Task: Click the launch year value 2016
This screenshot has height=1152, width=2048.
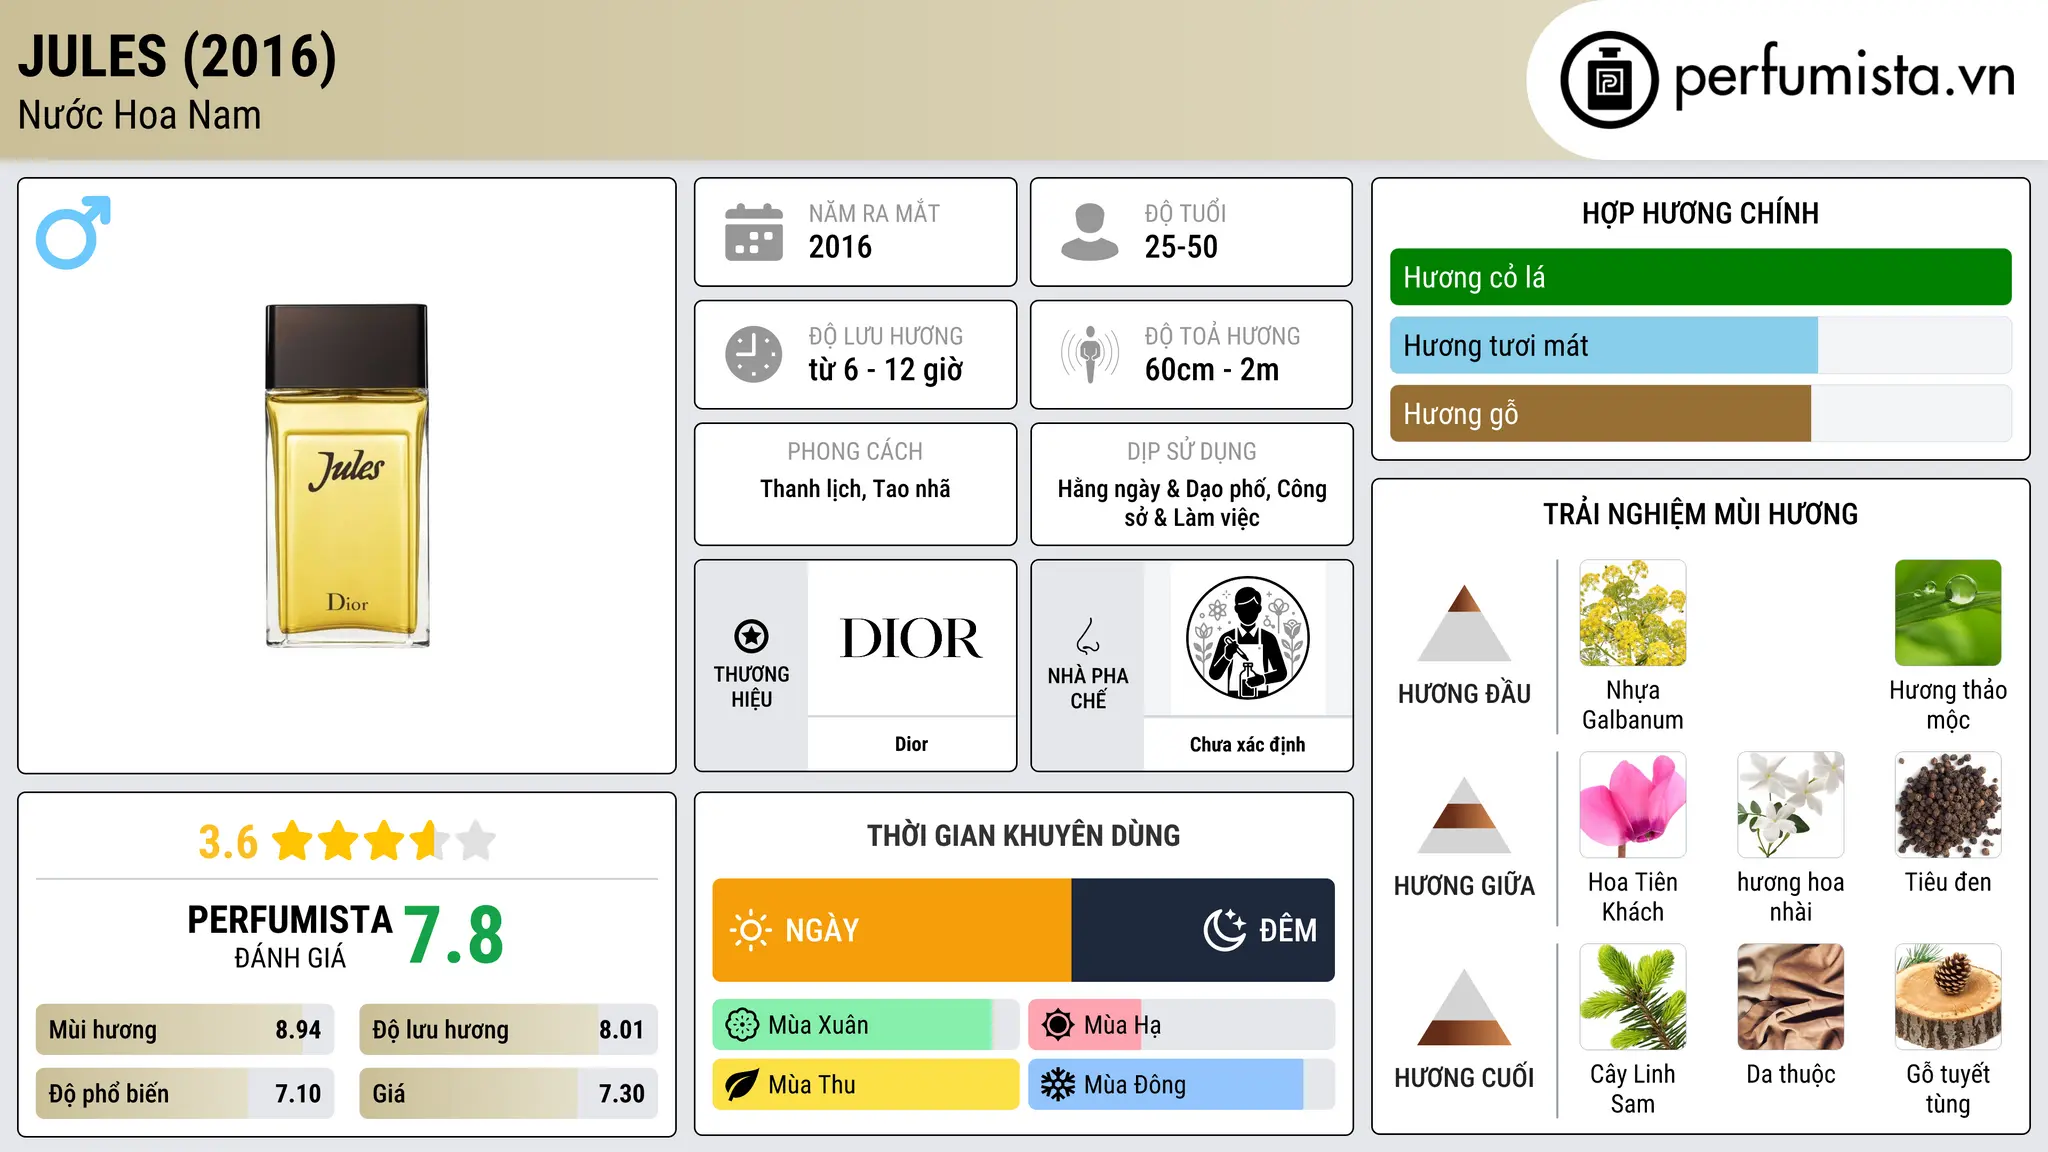Action: (x=840, y=247)
